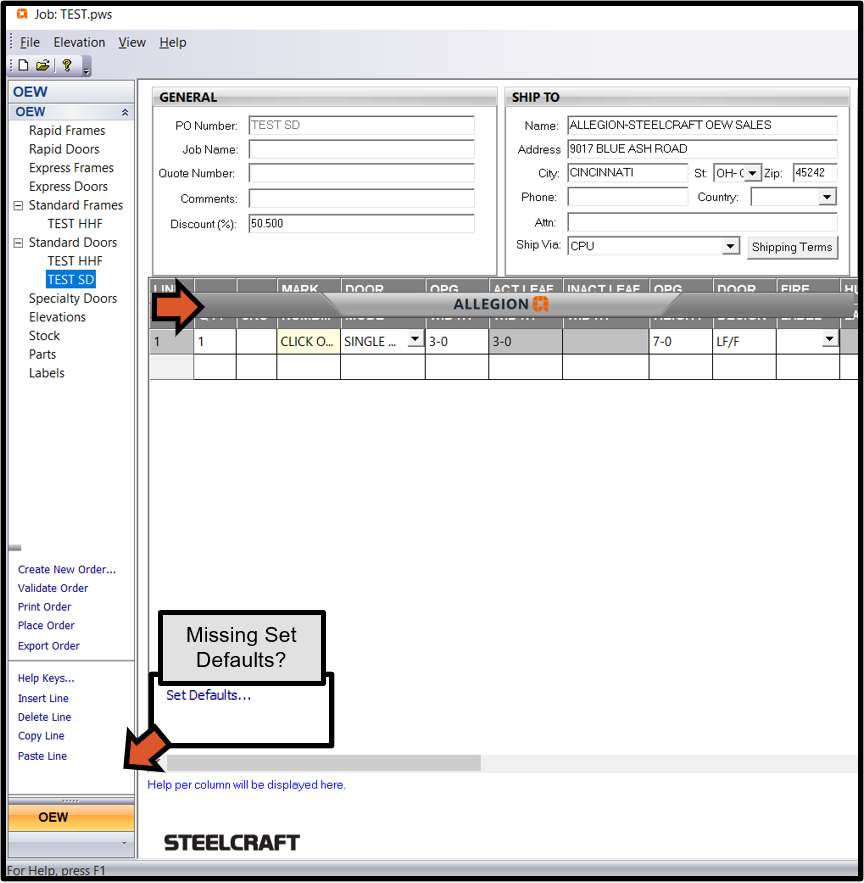Click the line 1 row header cell
The height and width of the screenshot is (883, 864).
(x=171, y=341)
